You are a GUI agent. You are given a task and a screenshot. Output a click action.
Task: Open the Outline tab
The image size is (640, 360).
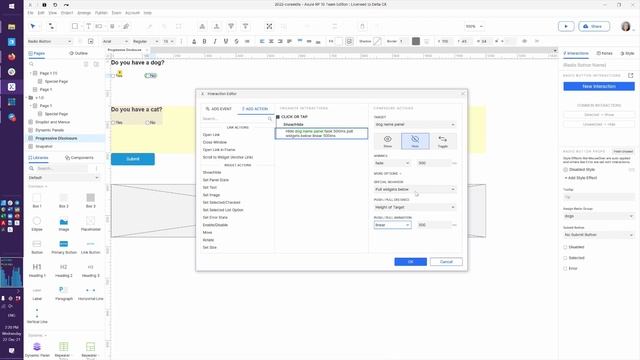coord(78,53)
